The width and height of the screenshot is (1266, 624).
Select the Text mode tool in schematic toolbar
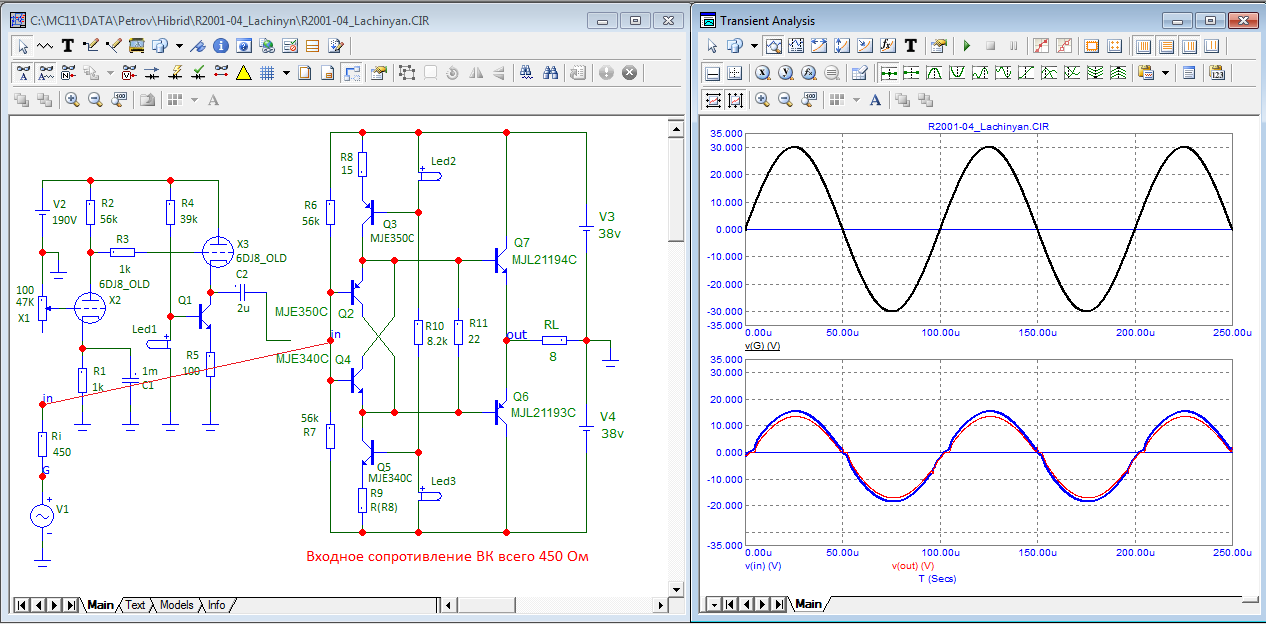(67, 45)
